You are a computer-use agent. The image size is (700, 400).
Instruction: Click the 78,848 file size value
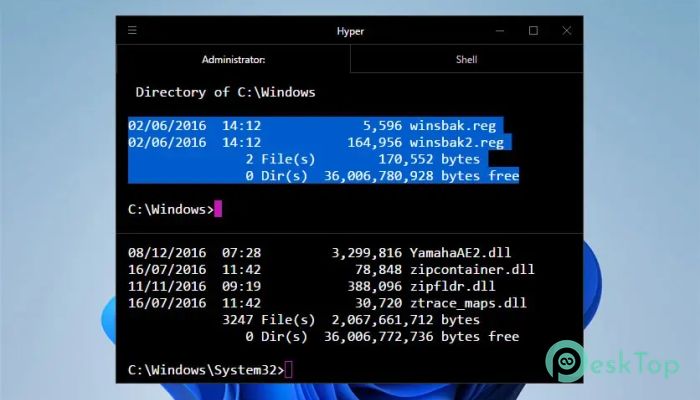379,270
